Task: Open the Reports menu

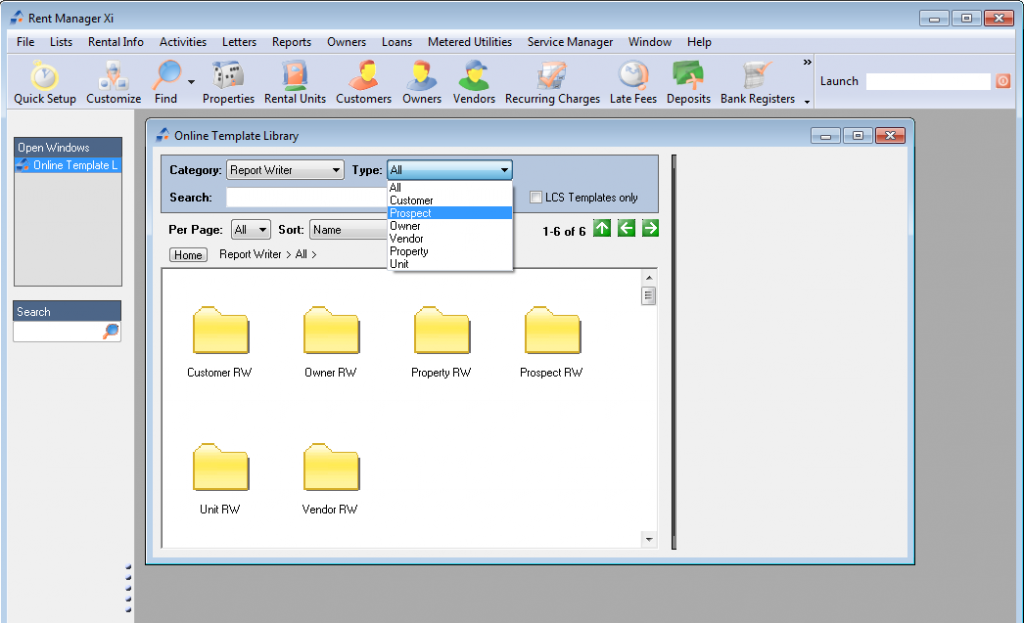Action: pyautogui.click(x=291, y=42)
